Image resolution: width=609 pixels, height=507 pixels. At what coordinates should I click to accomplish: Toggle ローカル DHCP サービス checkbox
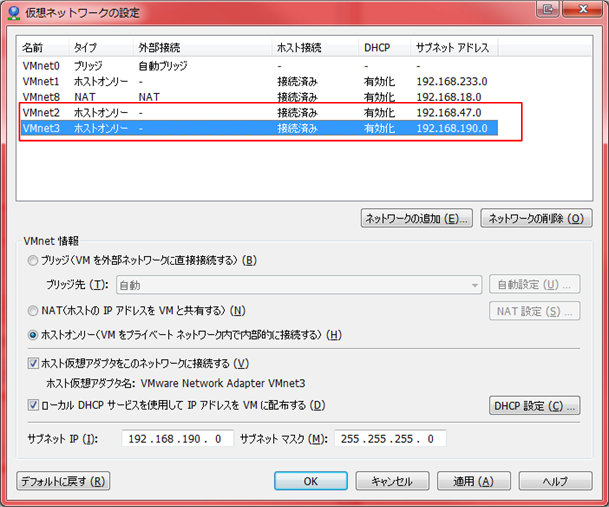(35, 405)
